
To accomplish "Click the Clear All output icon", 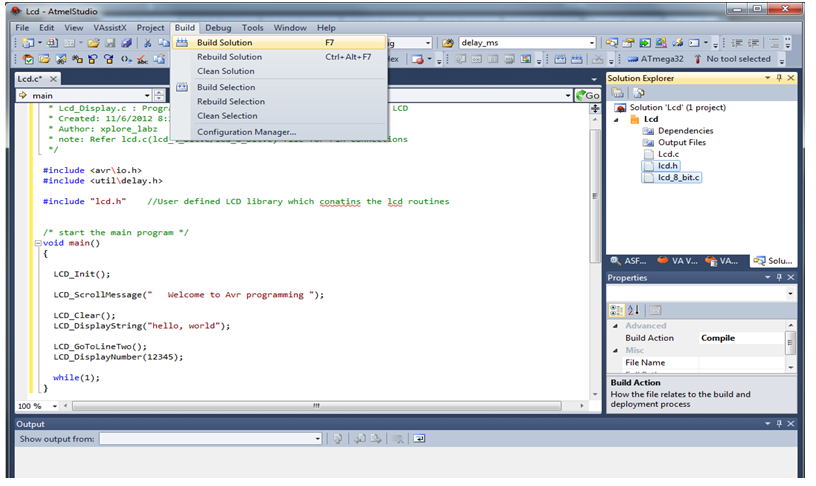I will pyautogui.click(x=398, y=439).
